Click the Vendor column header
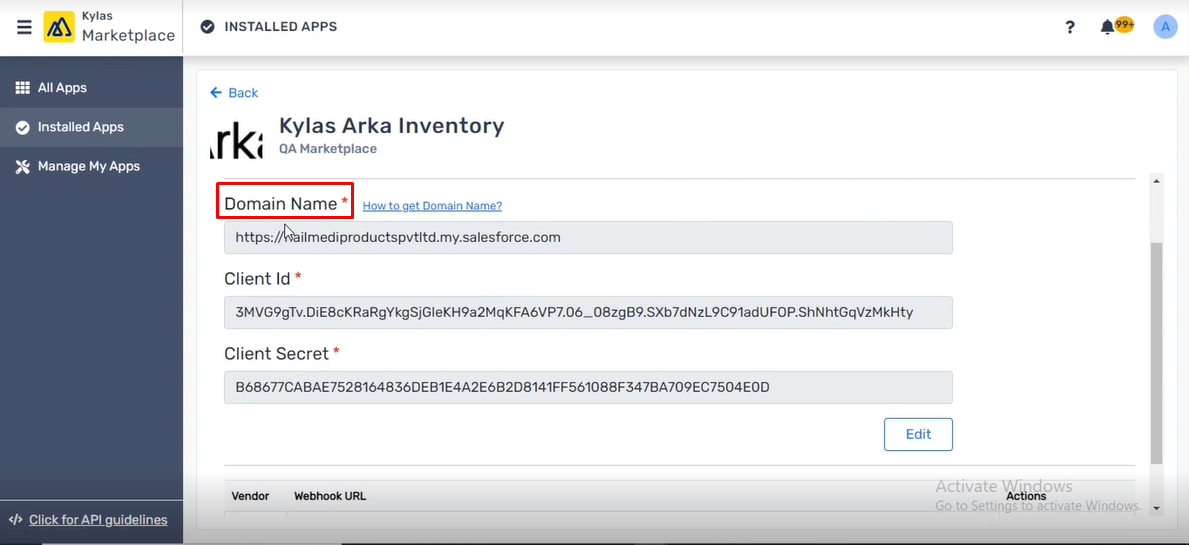 coord(250,496)
